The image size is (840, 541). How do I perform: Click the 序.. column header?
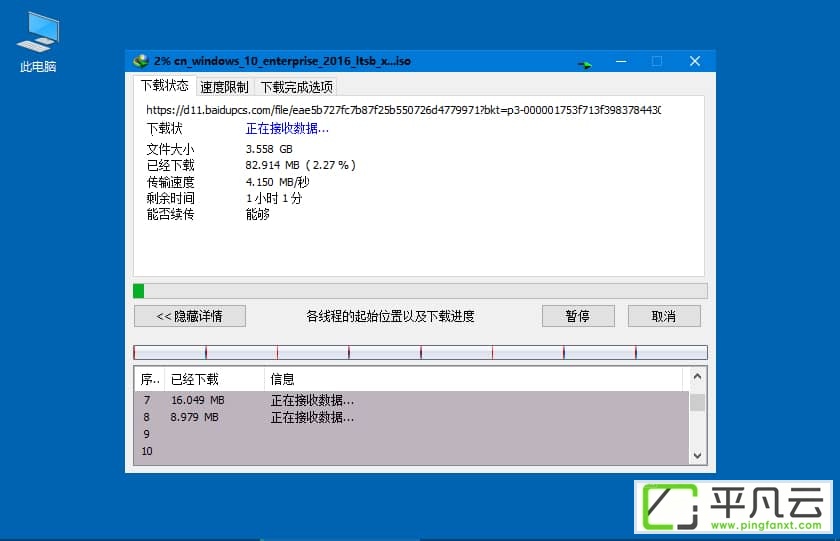(149, 380)
